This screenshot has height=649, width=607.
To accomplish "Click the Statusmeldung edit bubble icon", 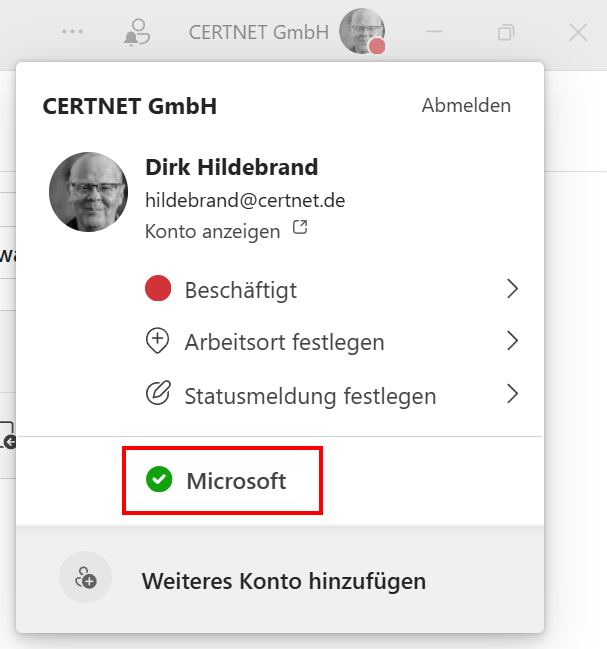I will (158, 395).
